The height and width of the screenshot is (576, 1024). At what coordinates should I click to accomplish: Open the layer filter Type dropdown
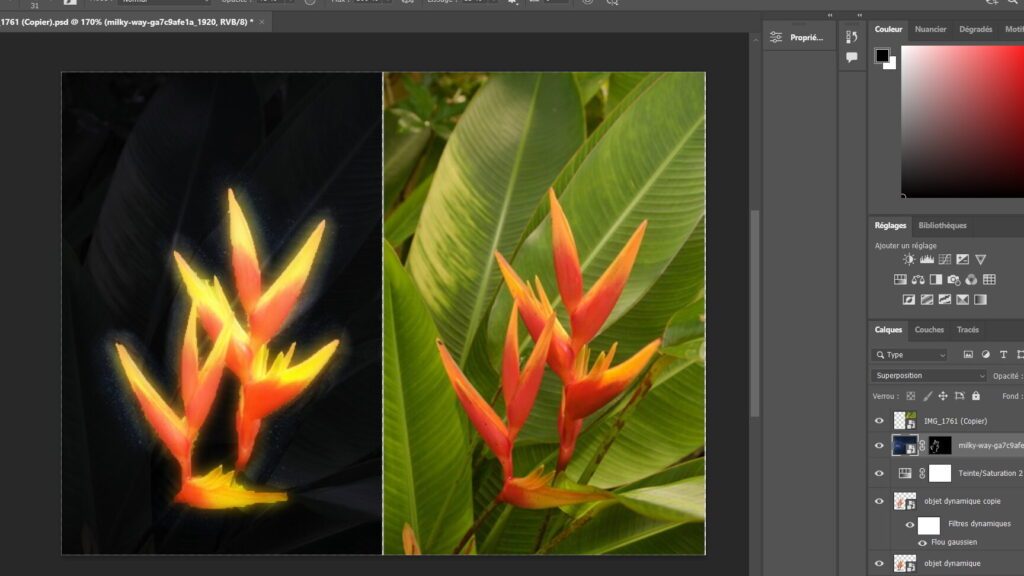pyautogui.click(x=910, y=355)
